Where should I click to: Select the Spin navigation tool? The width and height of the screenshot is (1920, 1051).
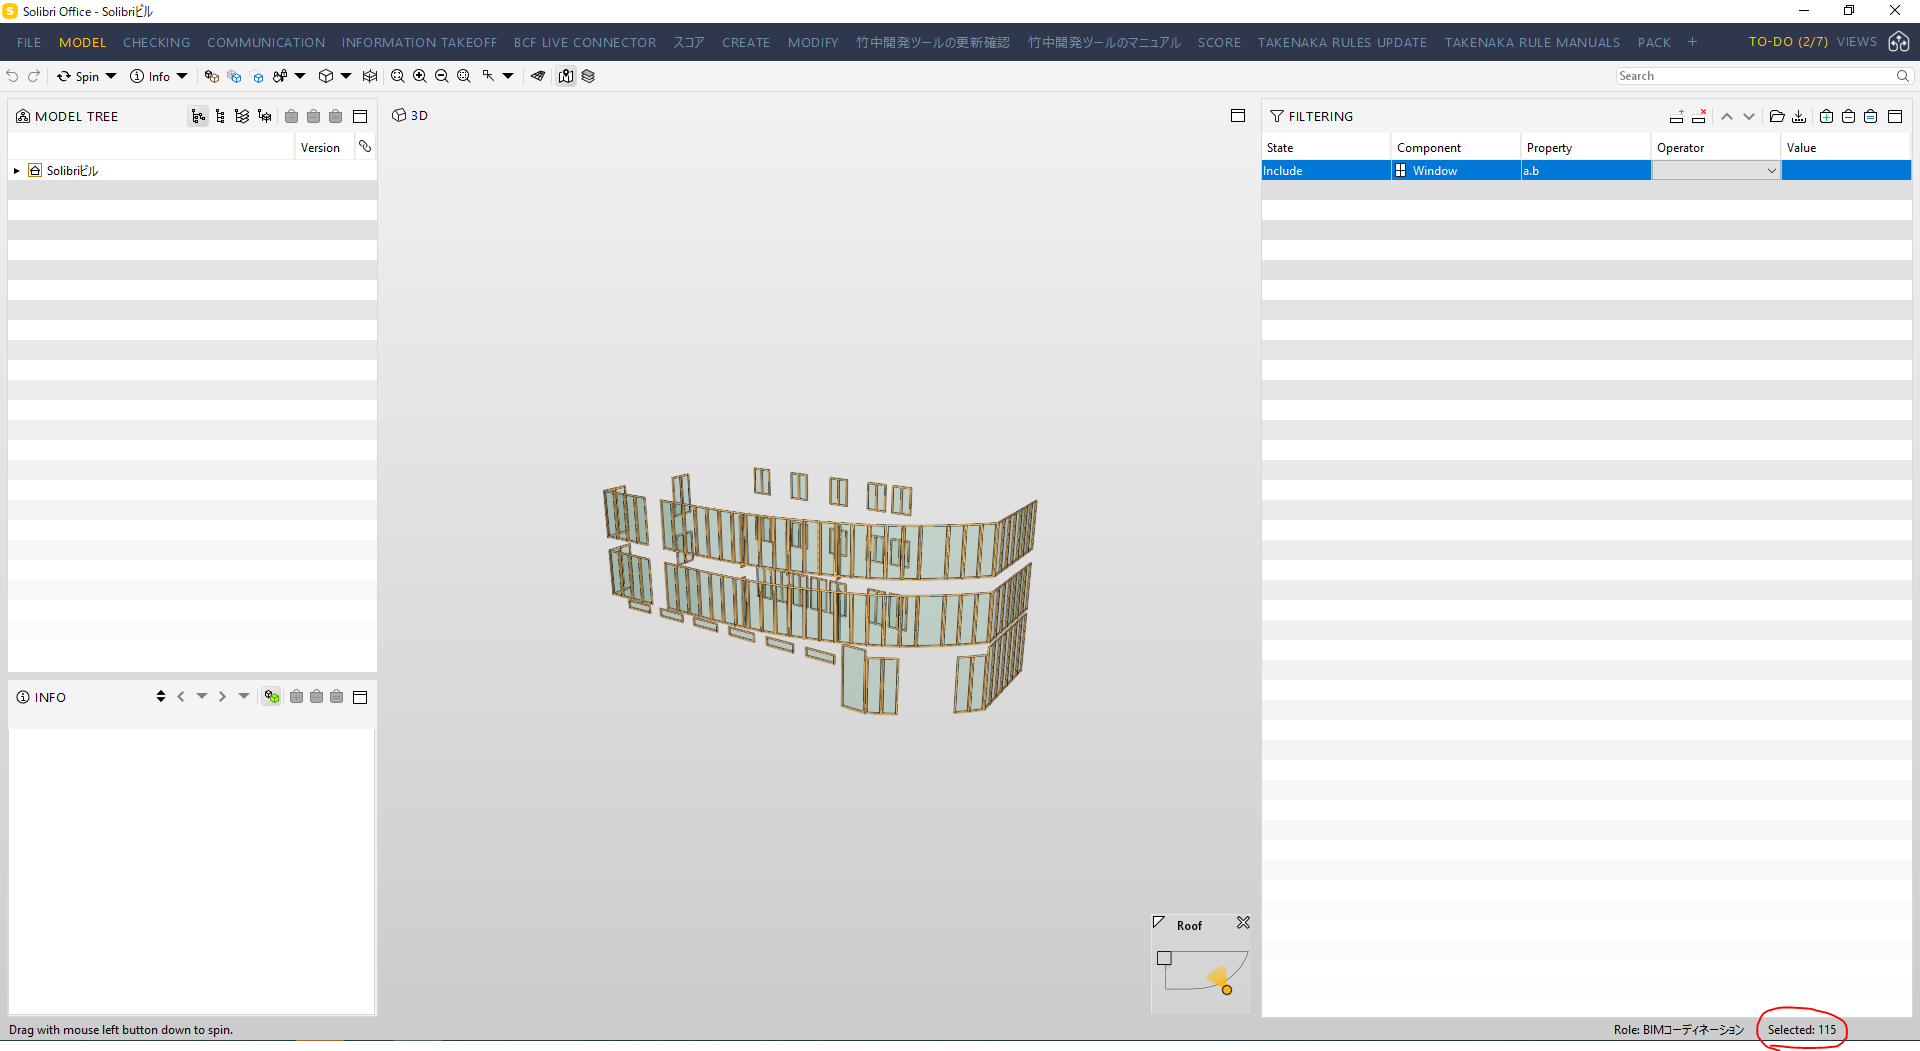coord(78,76)
